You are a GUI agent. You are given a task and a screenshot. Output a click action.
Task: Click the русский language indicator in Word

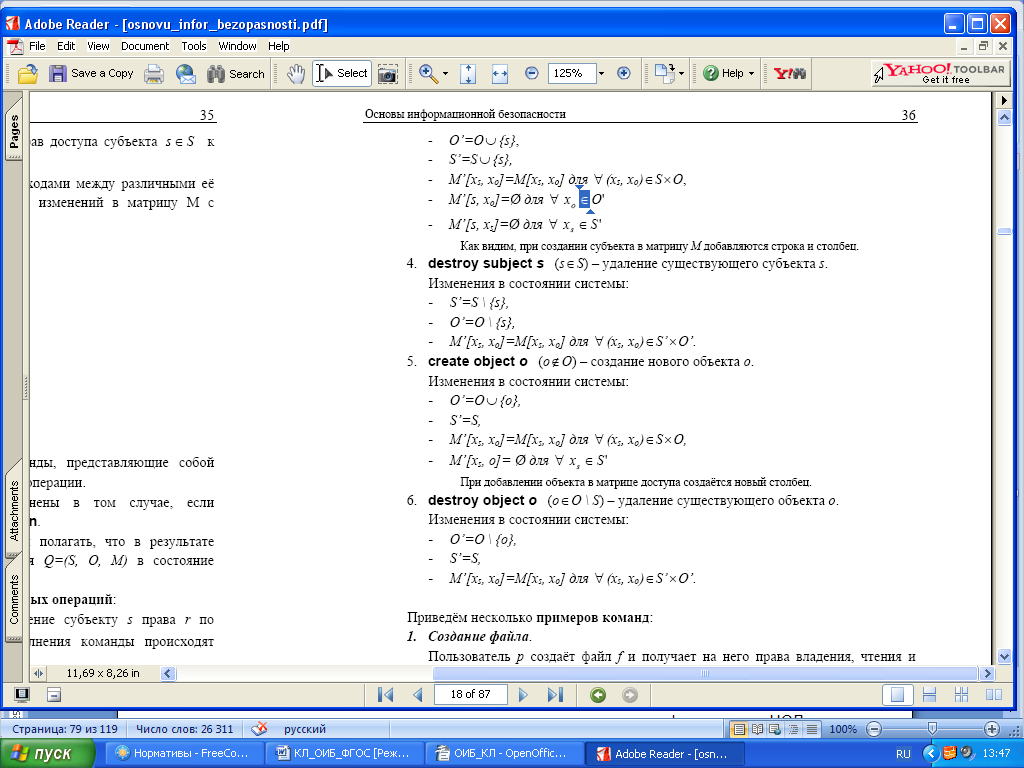304,729
